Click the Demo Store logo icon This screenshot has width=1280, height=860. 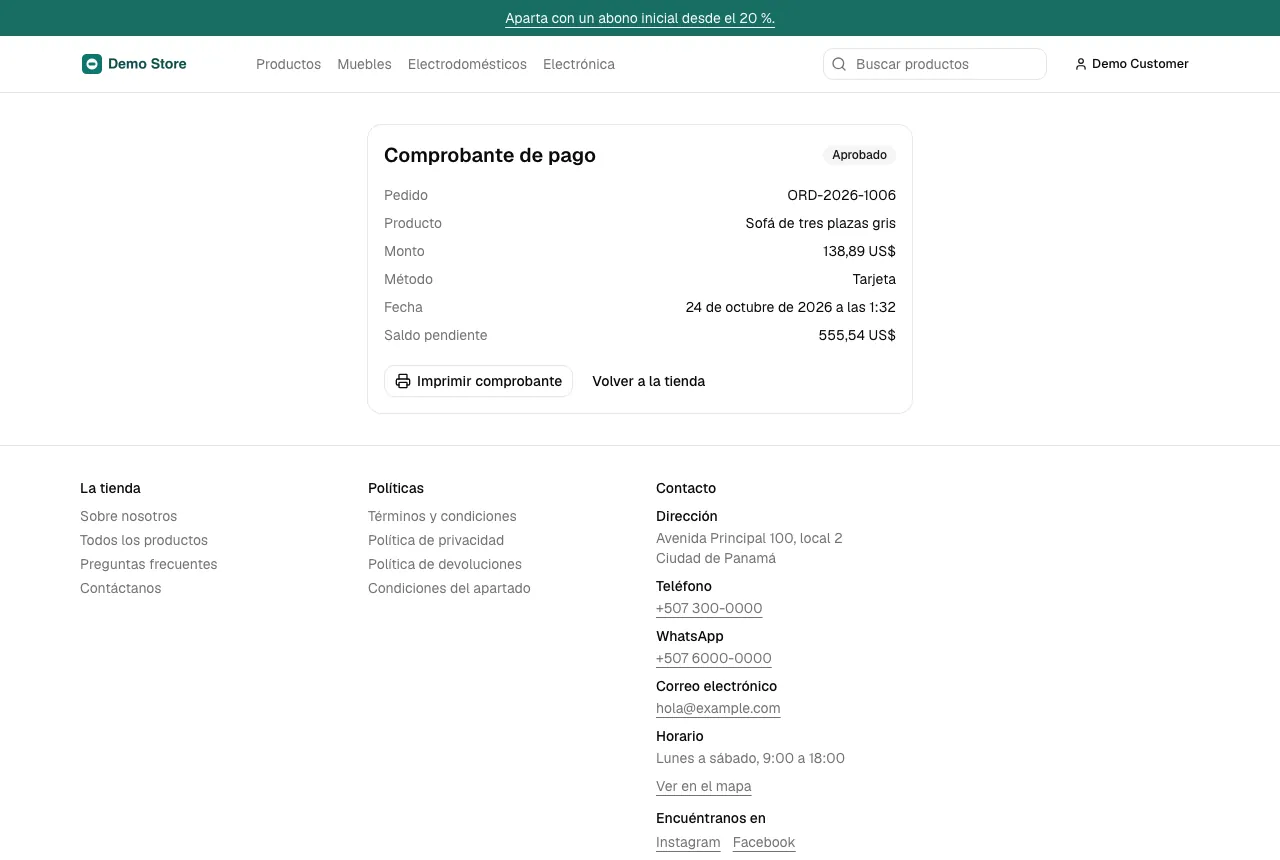pyautogui.click(x=92, y=64)
